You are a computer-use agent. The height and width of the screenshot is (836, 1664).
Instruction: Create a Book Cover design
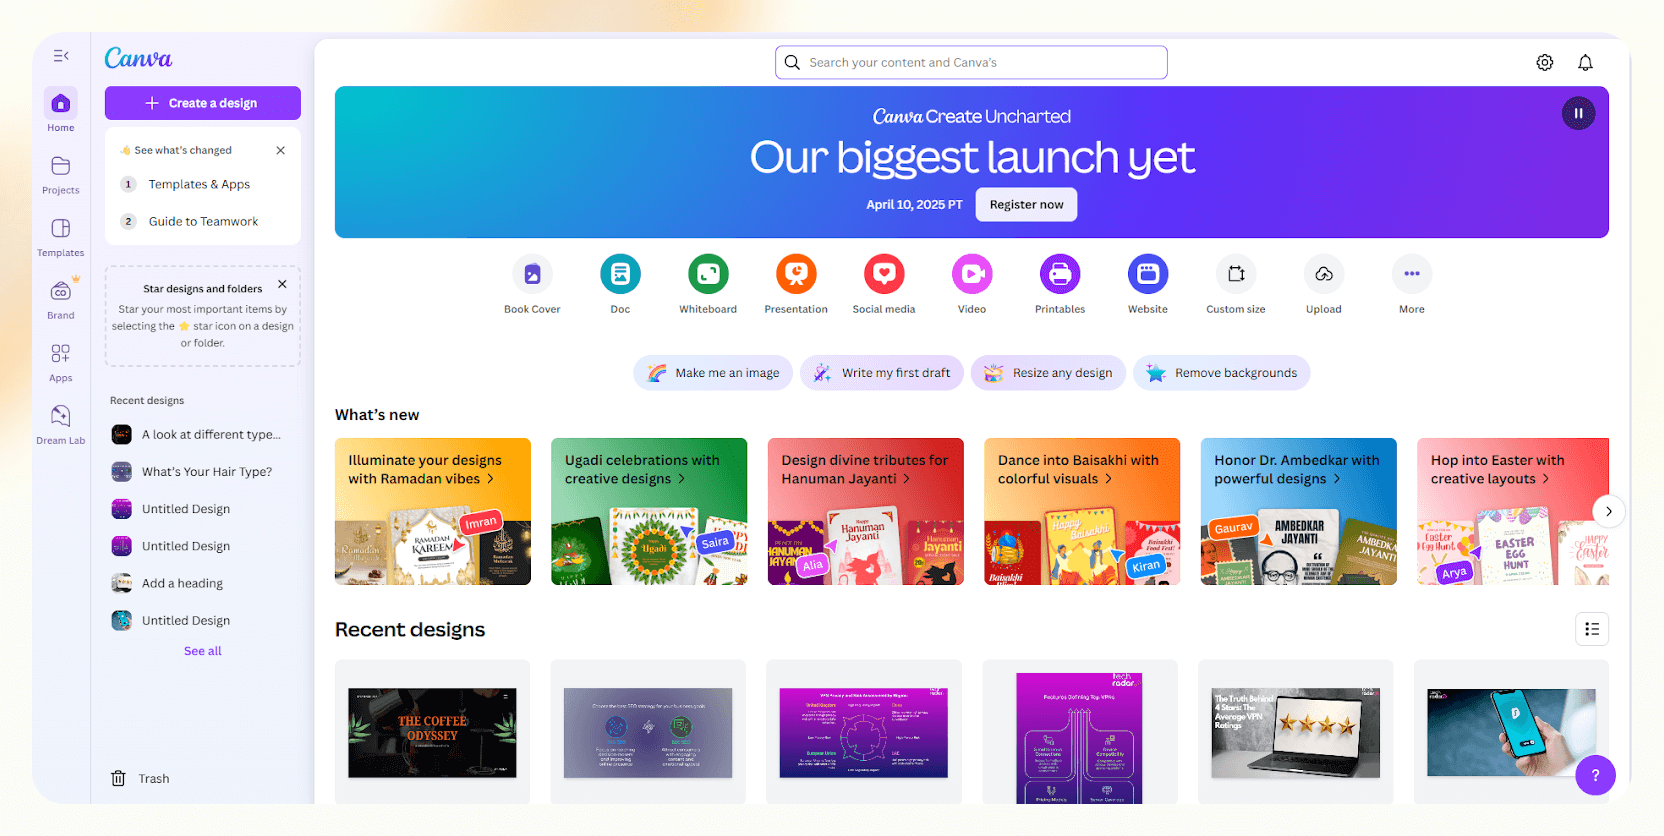(x=532, y=285)
